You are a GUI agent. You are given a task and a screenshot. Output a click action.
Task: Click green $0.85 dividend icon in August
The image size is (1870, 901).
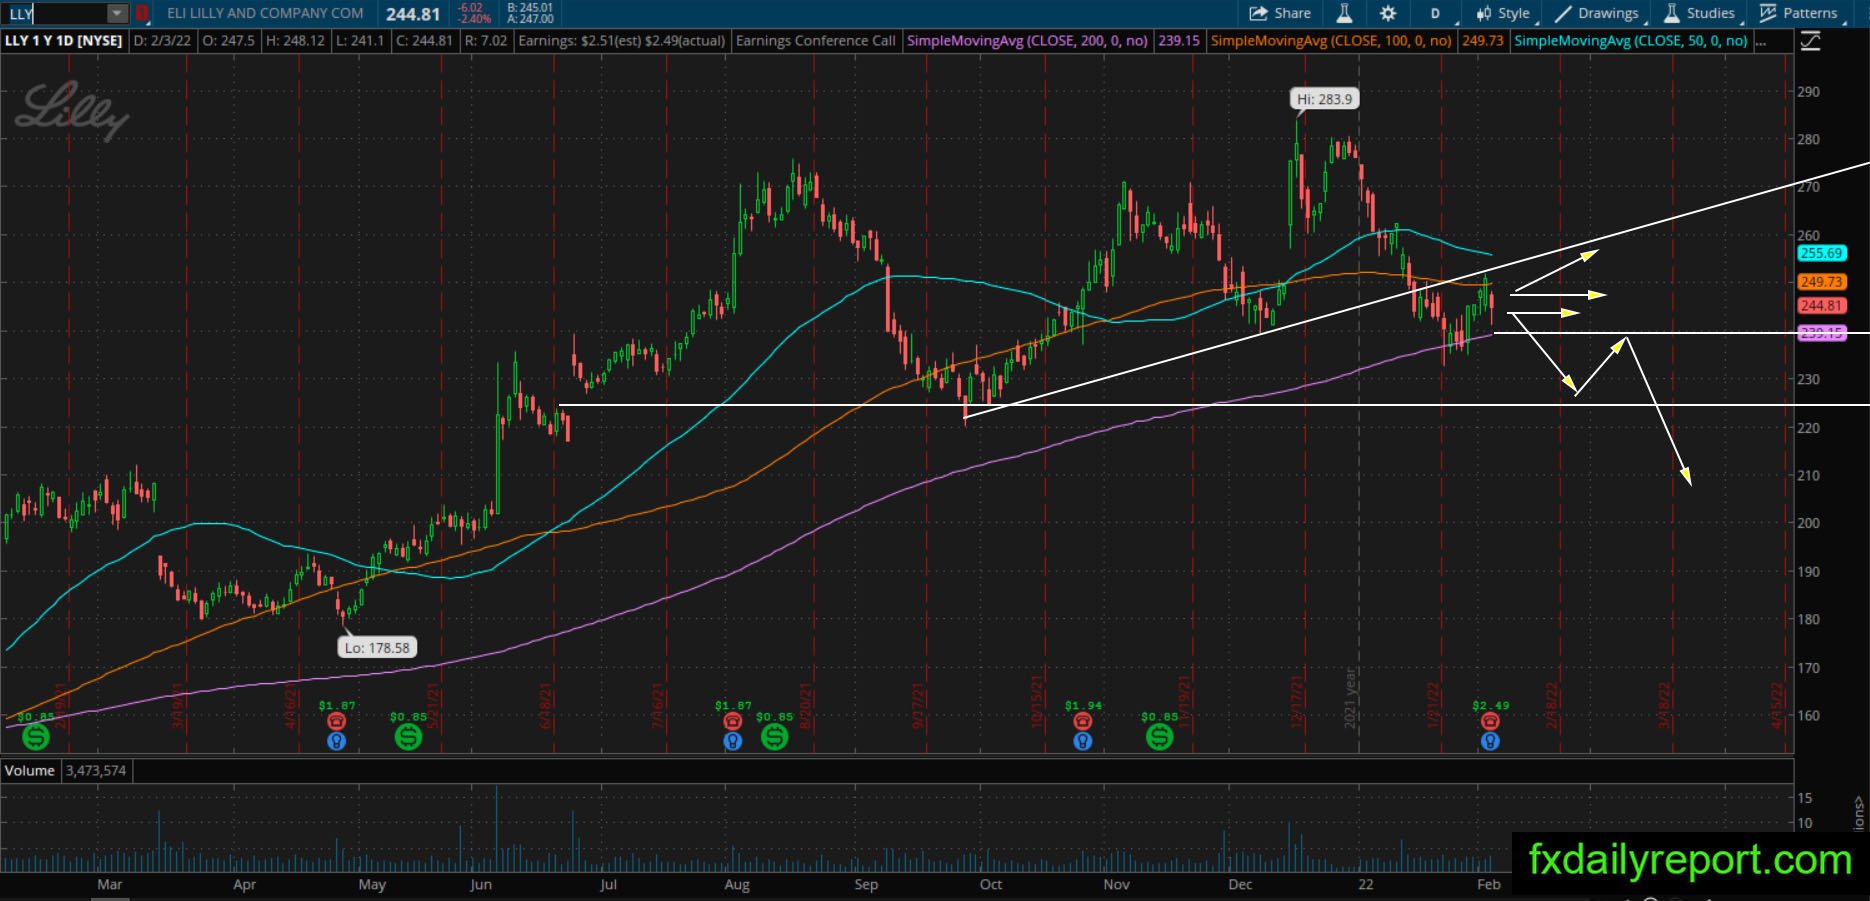coord(774,738)
